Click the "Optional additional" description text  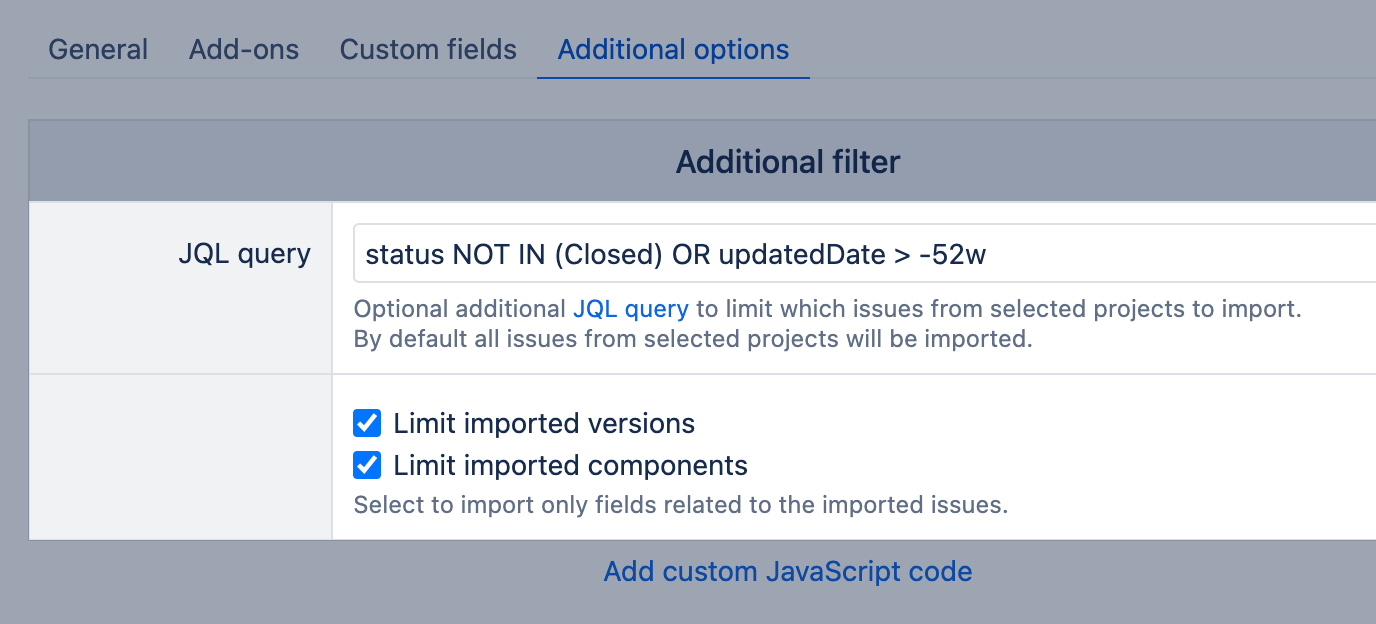point(460,309)
